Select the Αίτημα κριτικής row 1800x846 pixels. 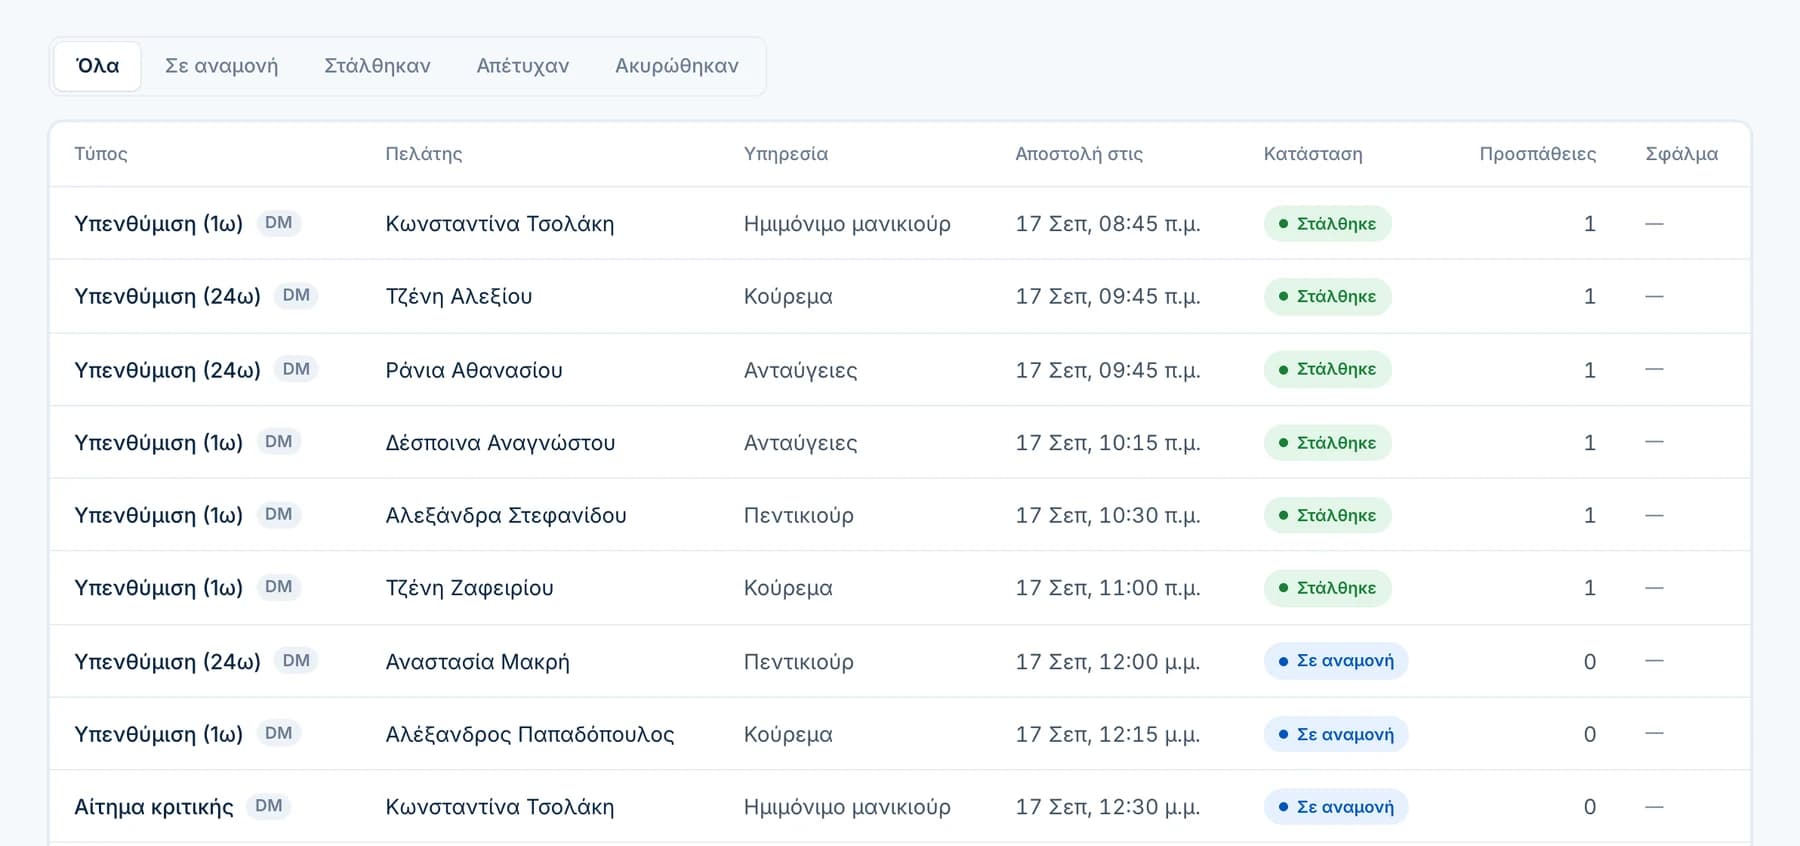click(x=900, y=807)
